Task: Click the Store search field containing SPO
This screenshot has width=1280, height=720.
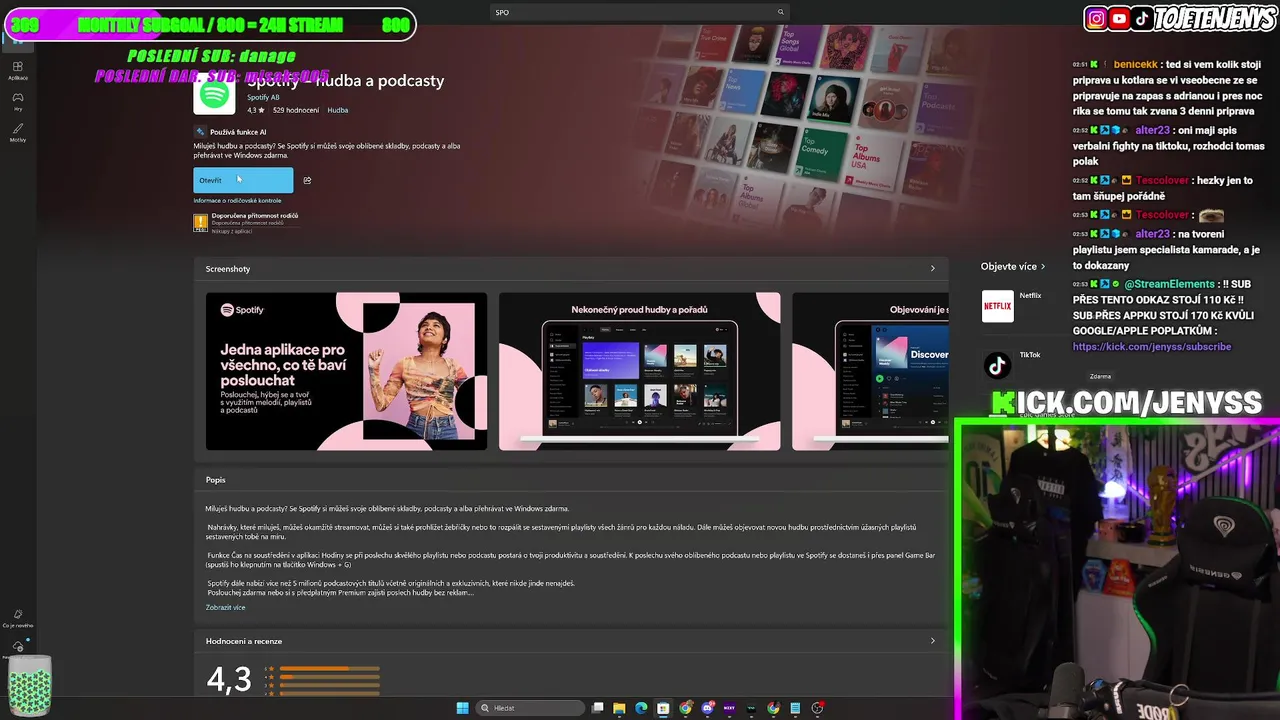Action: [640, 12]
